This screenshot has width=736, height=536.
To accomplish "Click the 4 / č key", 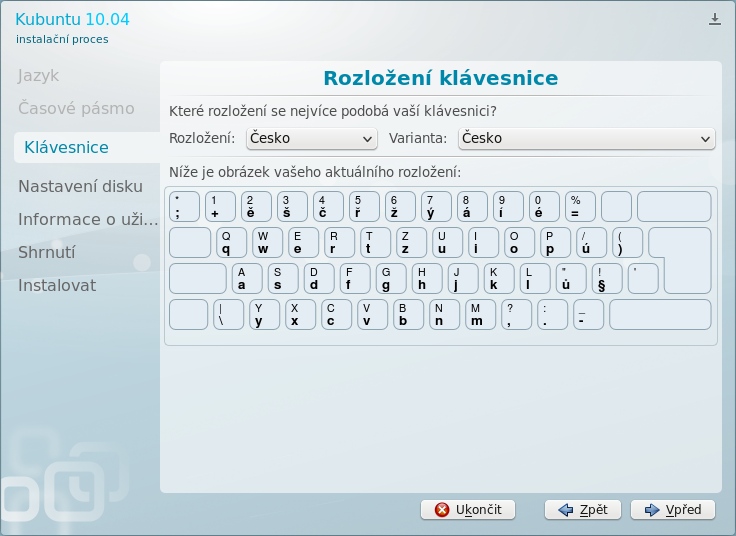I will [x=329, y=207].
